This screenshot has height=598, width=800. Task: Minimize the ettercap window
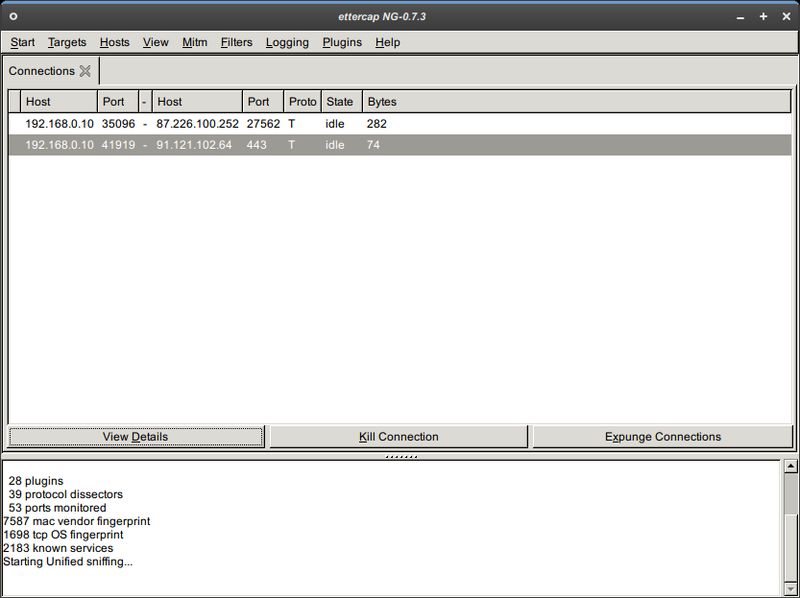[740, 17]
